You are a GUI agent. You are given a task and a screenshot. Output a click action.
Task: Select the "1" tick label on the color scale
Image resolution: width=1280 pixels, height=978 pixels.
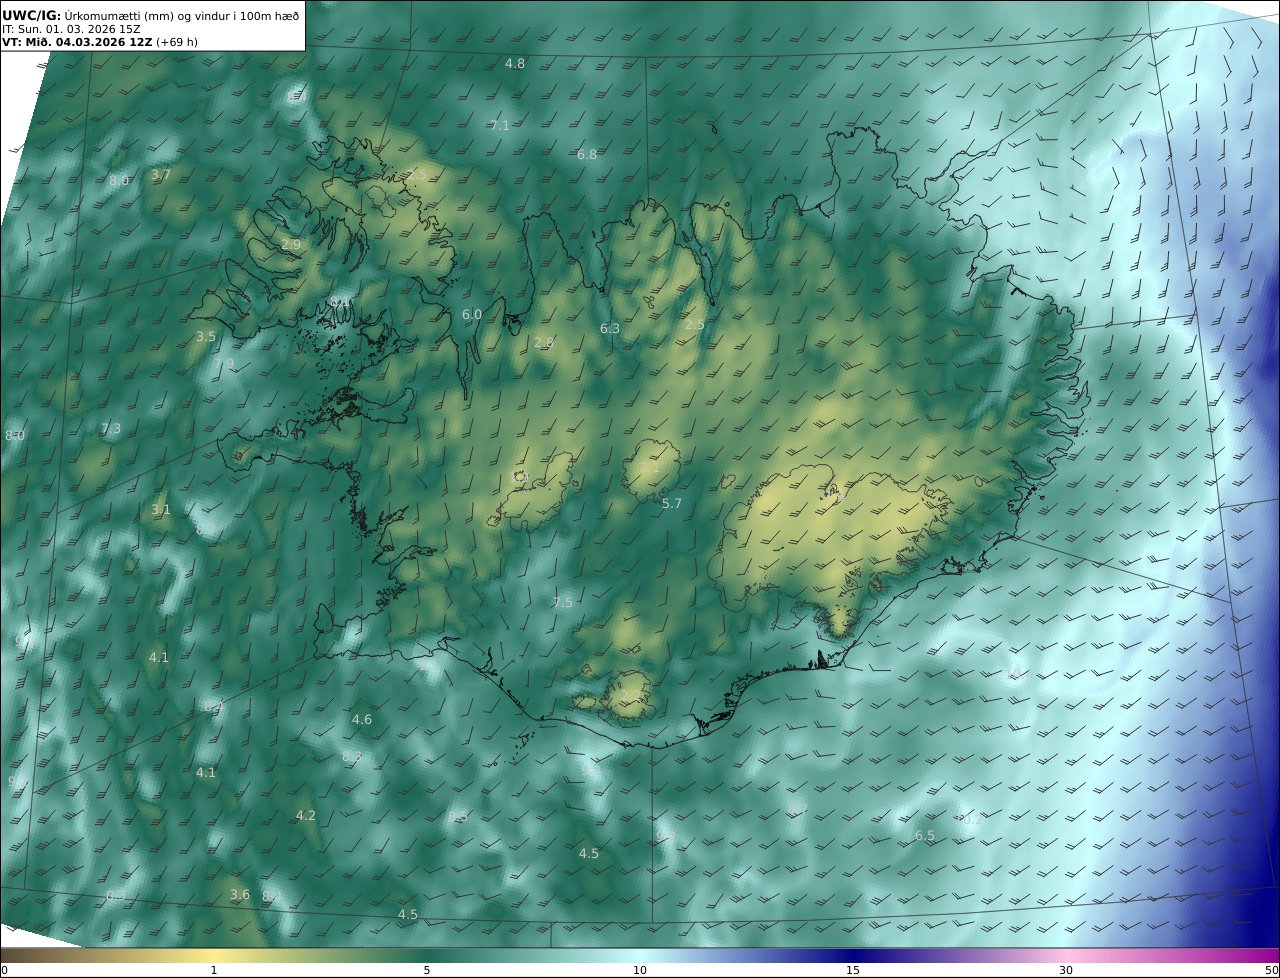coord(214,970)
